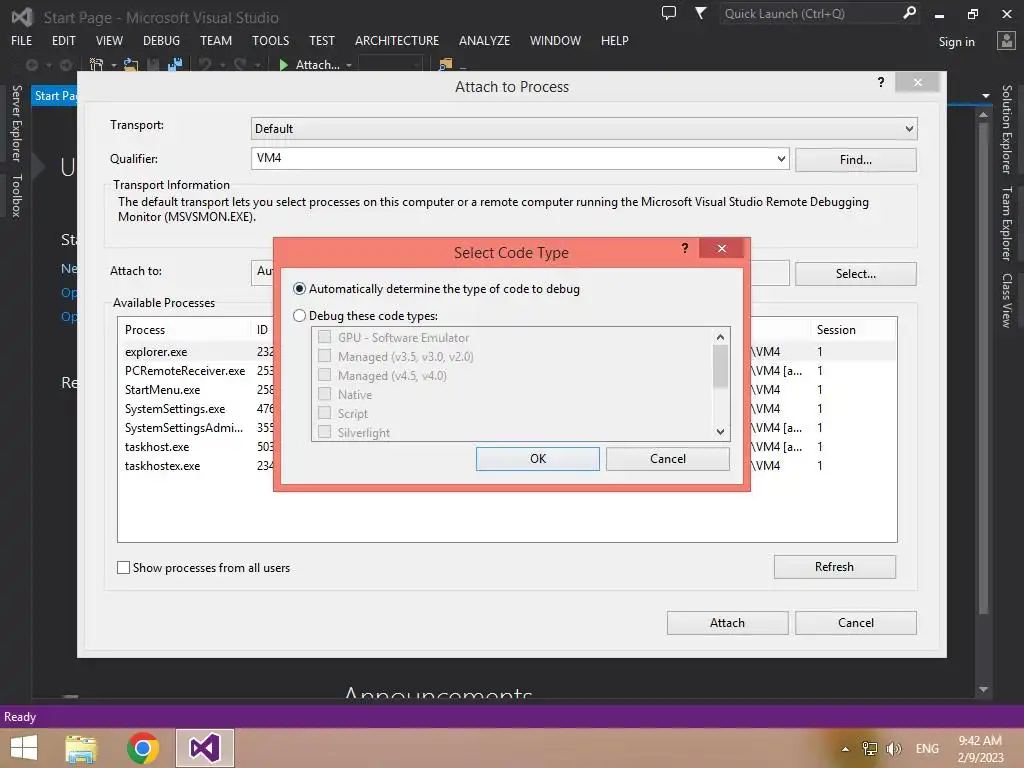
Task: Open the Navigate Backward history dropdown arrow
Action: pyautogui.click(x=48, y=65)
